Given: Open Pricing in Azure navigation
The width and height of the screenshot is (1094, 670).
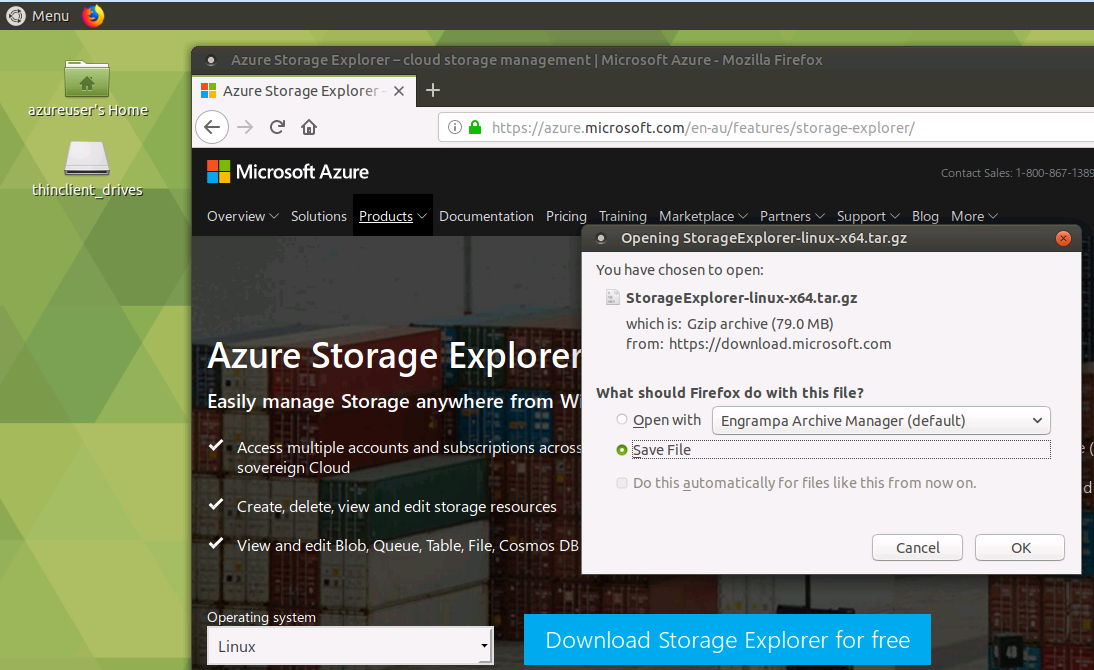Looking at the screenshot, I should click(566, 216).
